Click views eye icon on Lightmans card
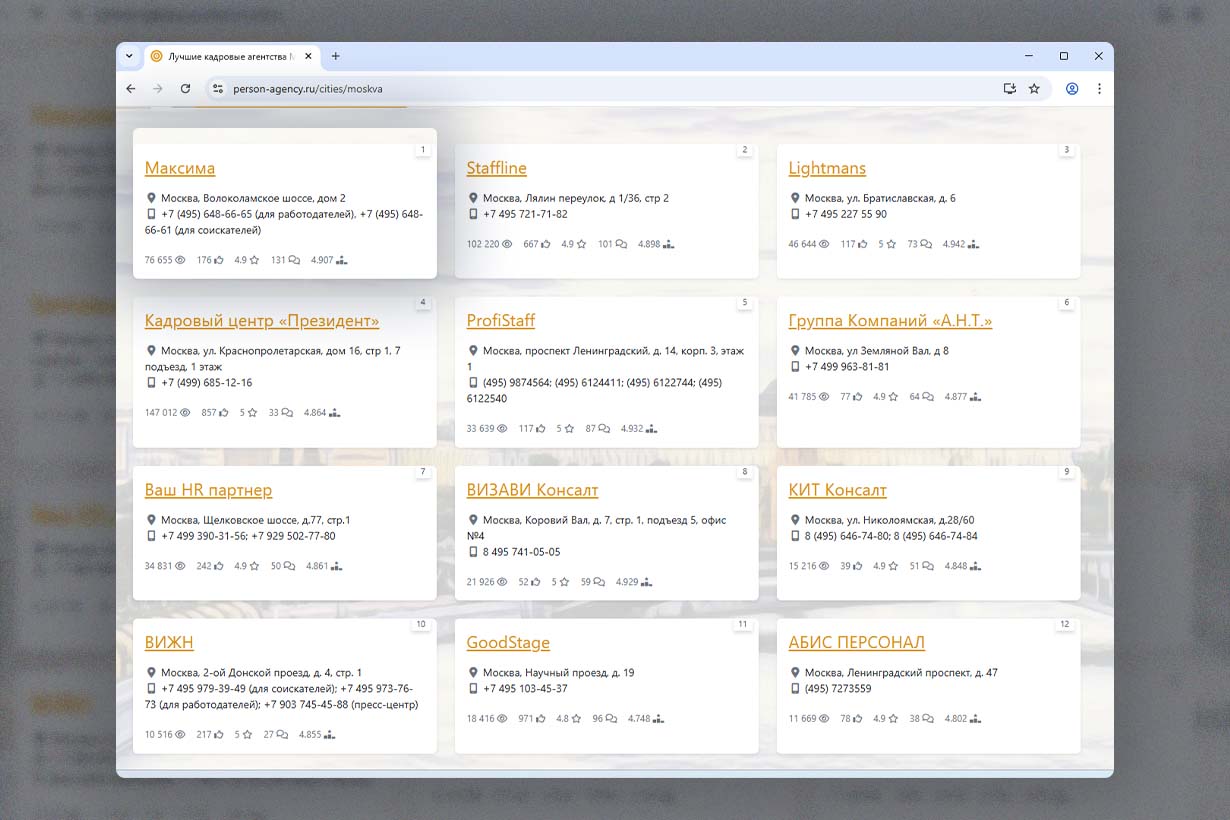The image size is (1230, 820). 824,244
